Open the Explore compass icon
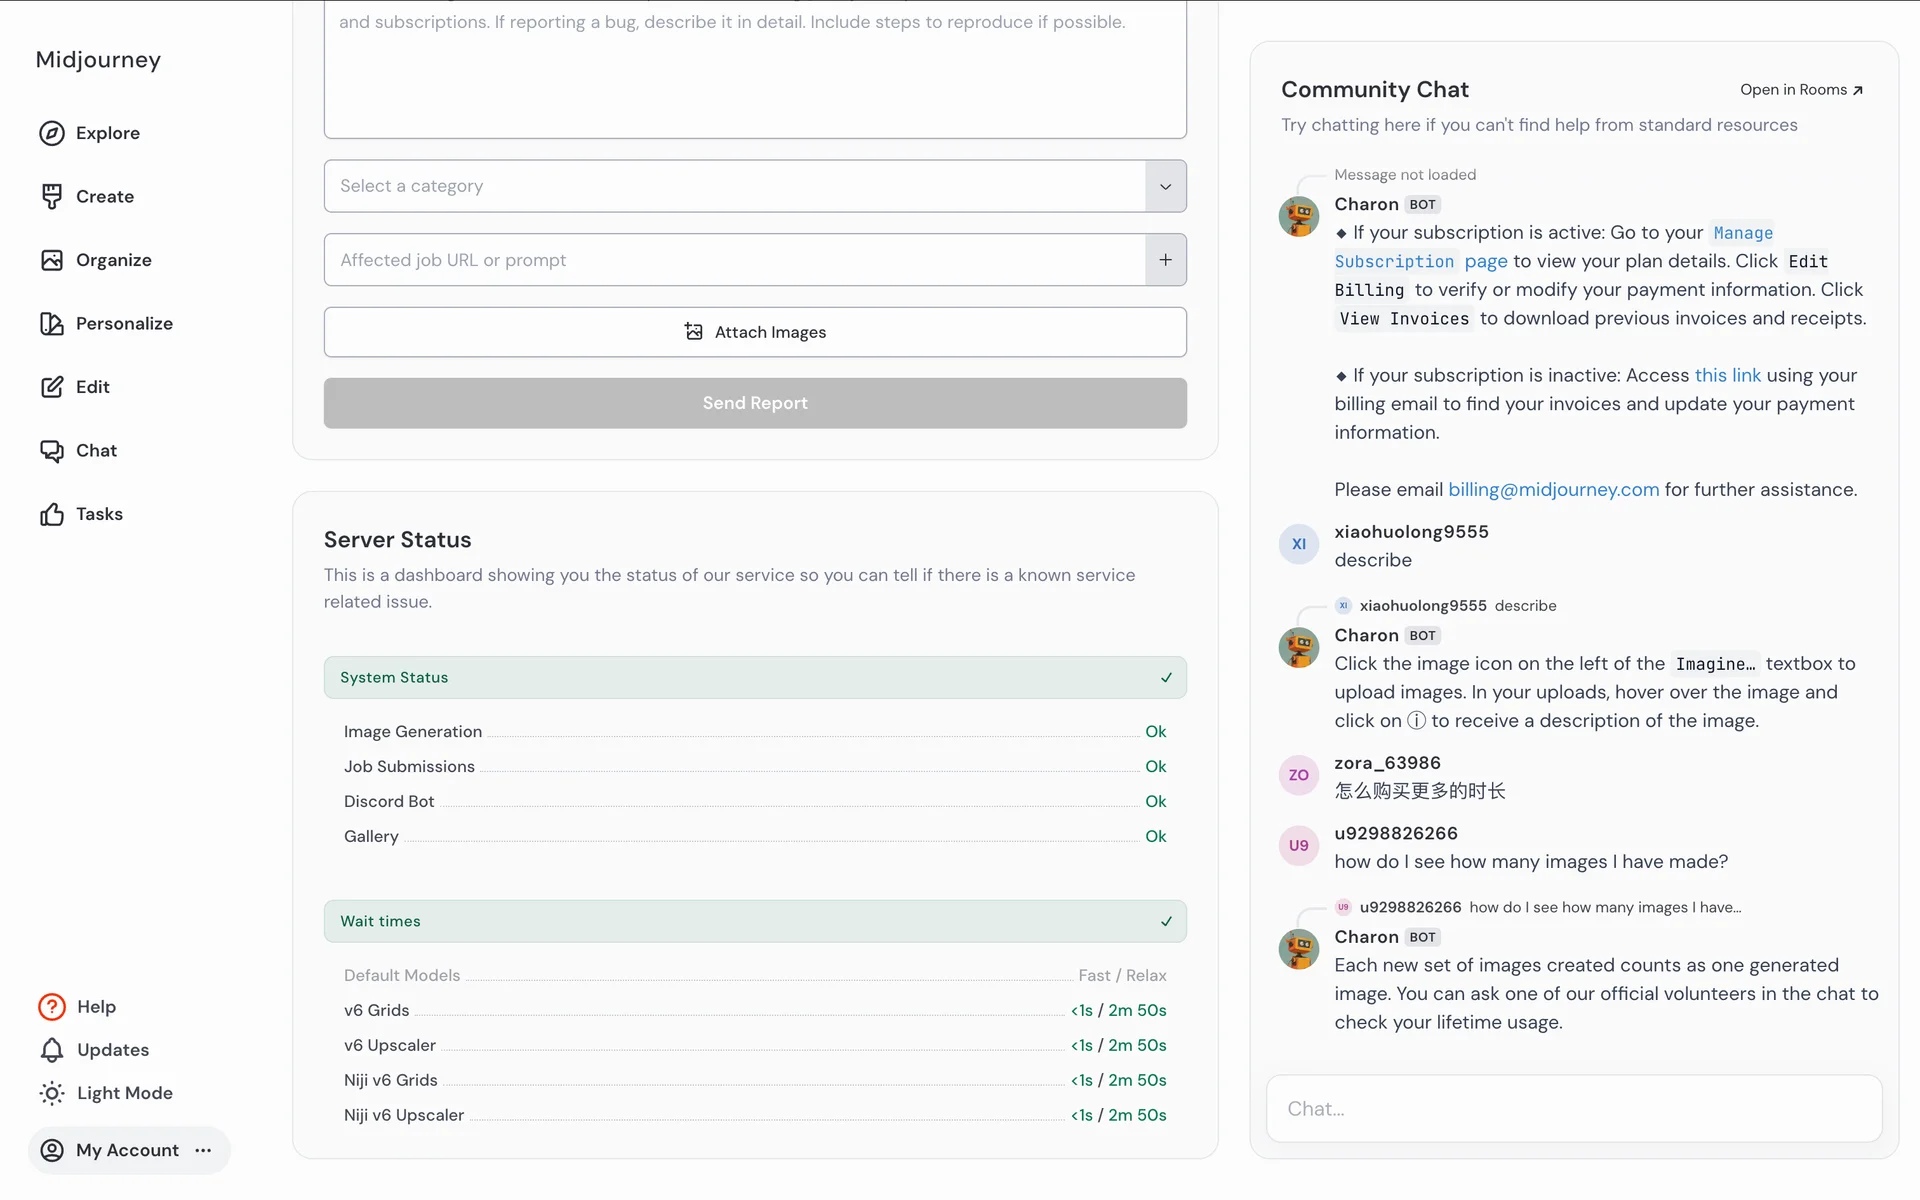Image resolution: width=1920 pixels, height=1200 pixels. (x=52, y=133)
